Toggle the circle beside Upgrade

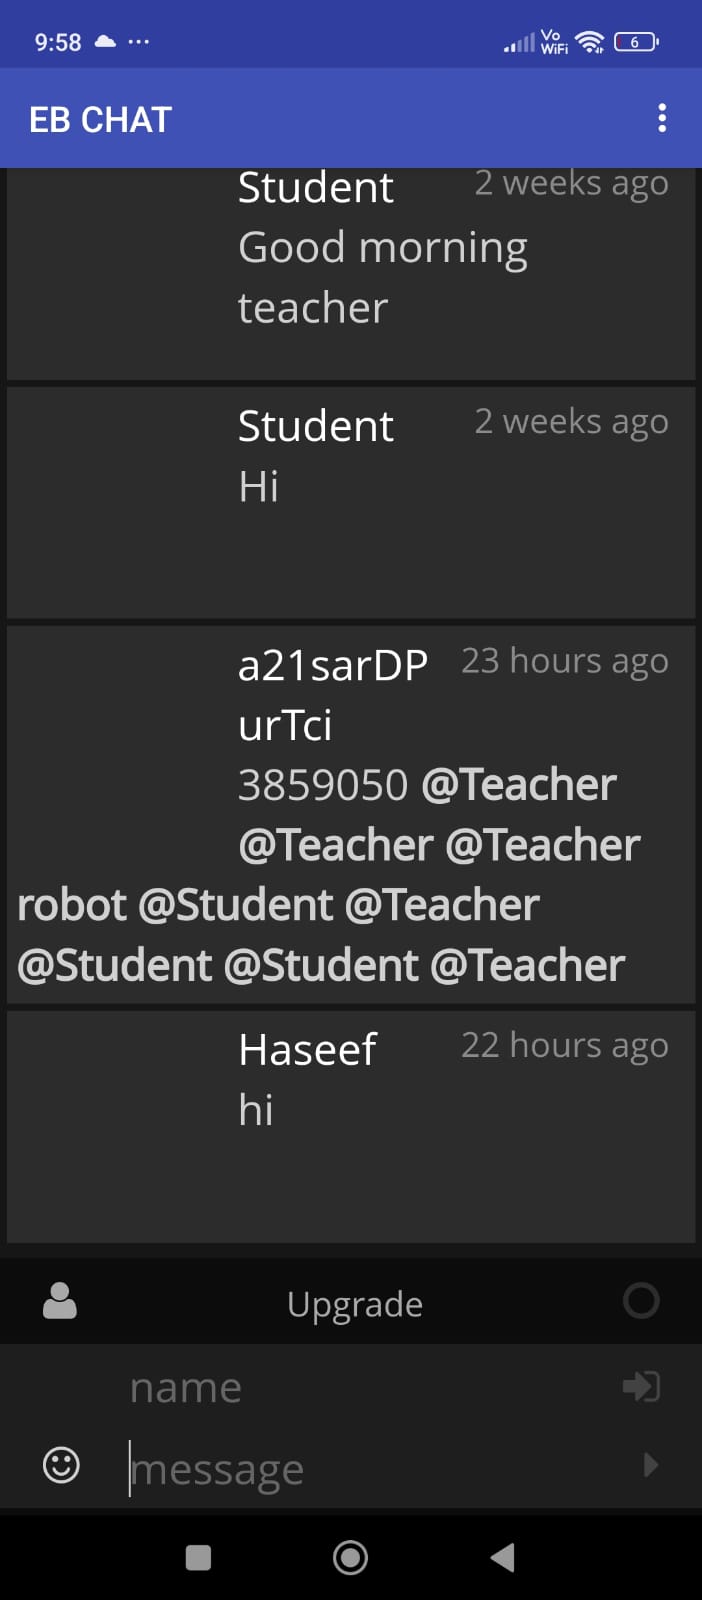pyautogui.click(x=641, y=1300)
